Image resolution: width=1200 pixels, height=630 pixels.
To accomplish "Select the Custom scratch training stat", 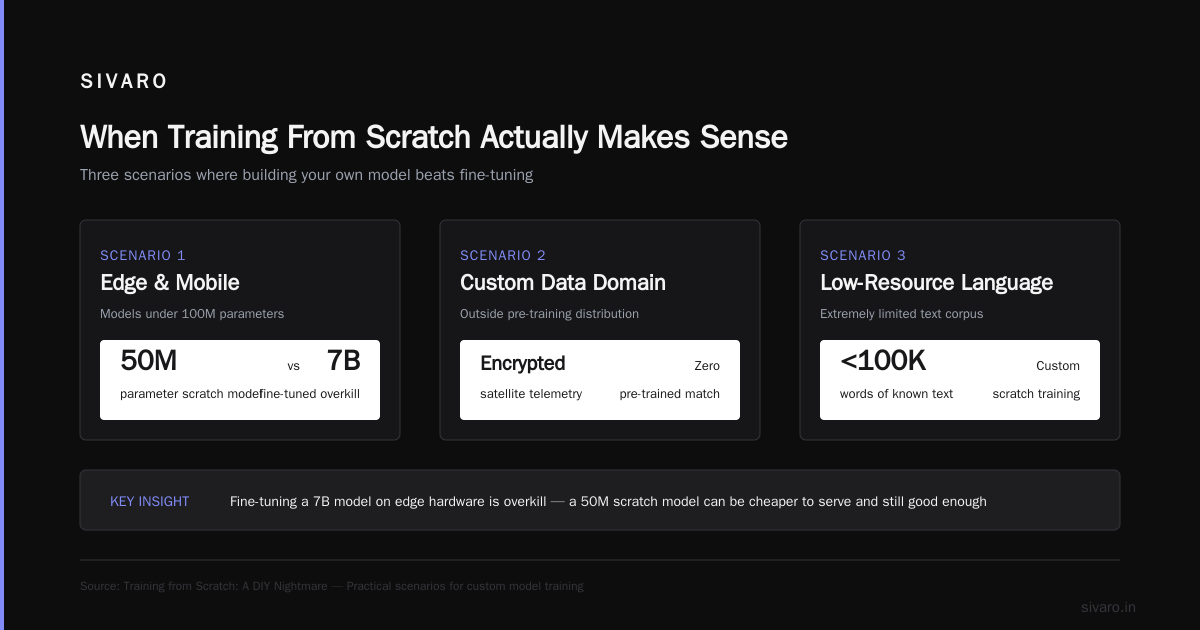I will 1036,380.
